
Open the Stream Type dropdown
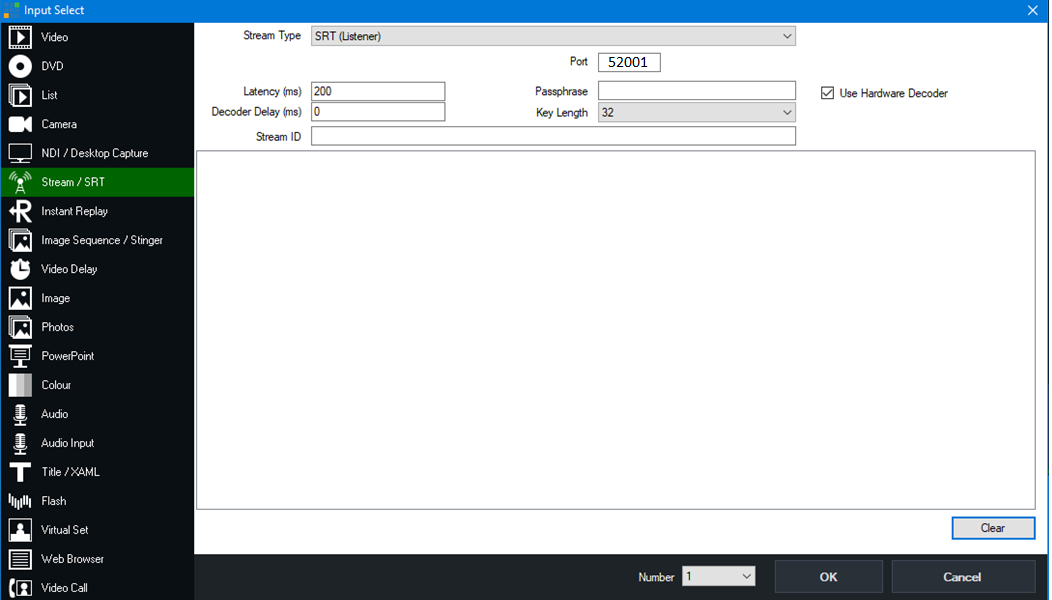(x=553, y=36)
